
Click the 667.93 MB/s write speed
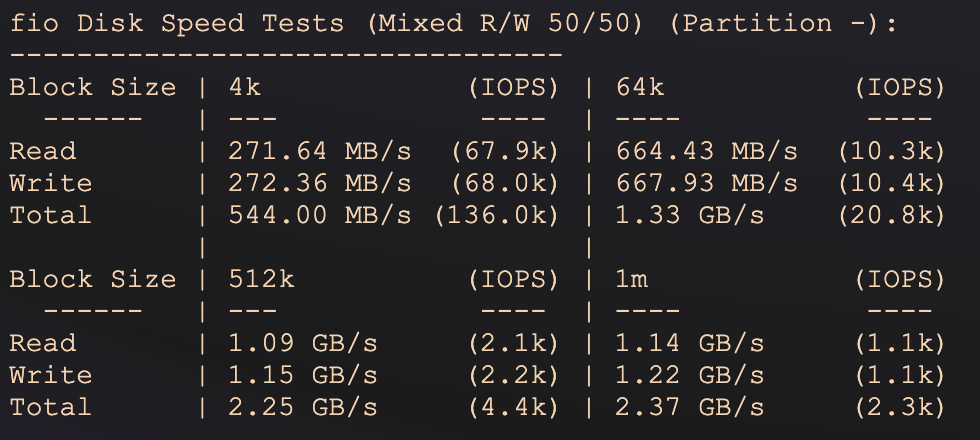(x=707, y=183)
